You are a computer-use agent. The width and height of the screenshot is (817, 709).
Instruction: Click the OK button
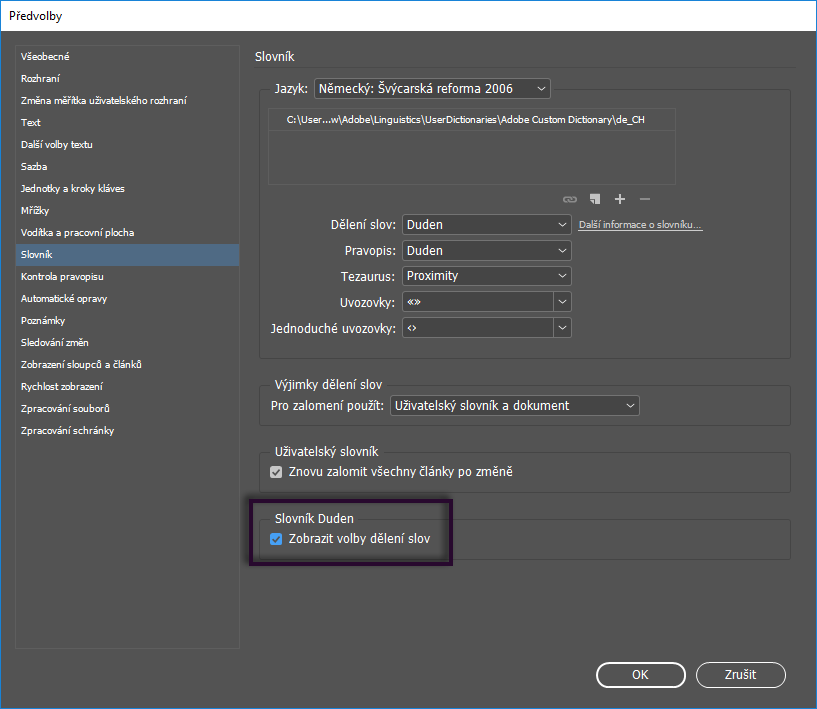coord(641,675)
